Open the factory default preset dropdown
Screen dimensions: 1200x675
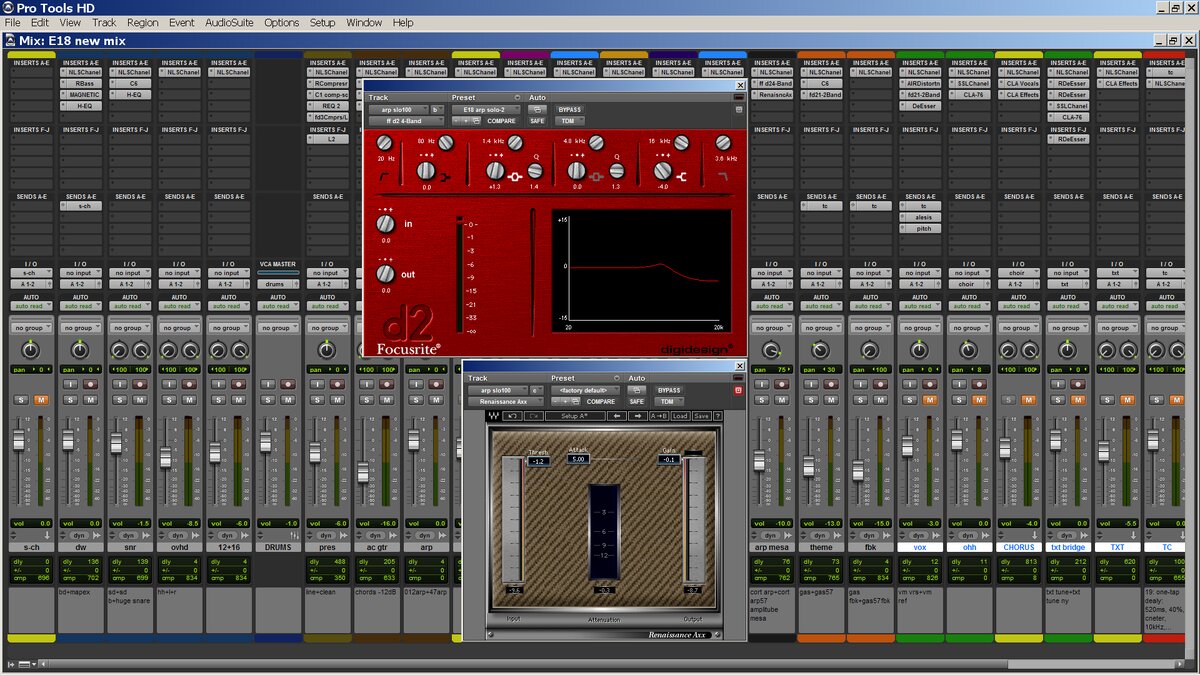tap(586, 390)
